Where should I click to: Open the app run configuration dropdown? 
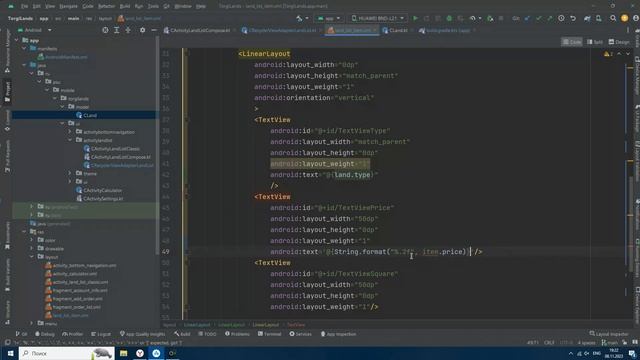click(329, 18)
